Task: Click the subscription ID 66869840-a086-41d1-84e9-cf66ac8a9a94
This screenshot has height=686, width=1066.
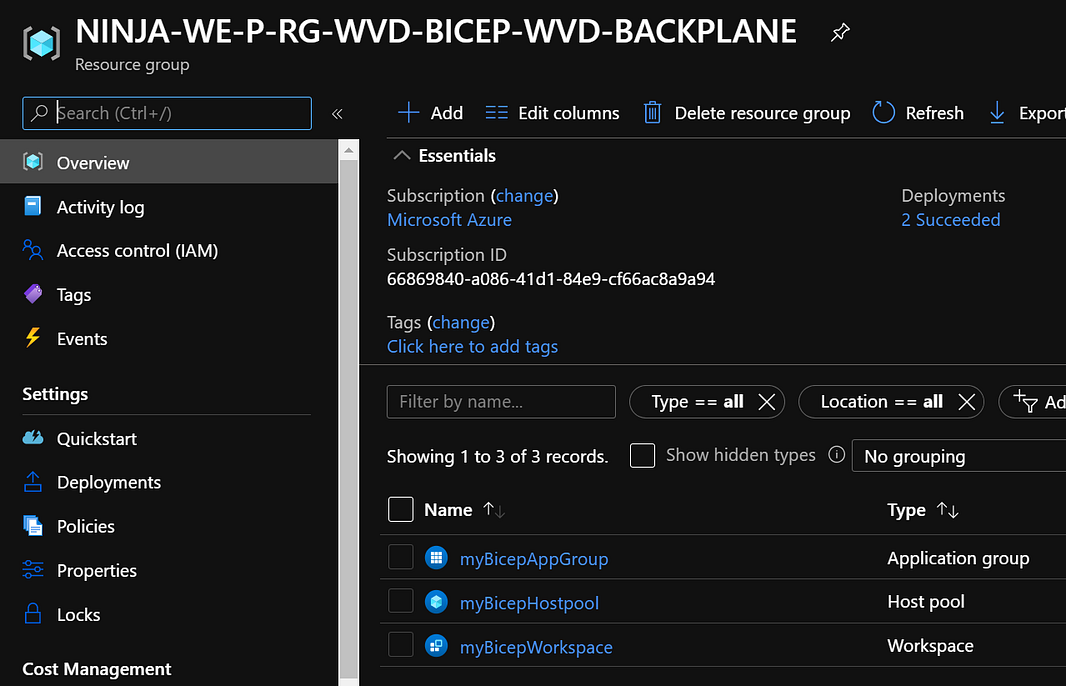Action: point(551,279)
